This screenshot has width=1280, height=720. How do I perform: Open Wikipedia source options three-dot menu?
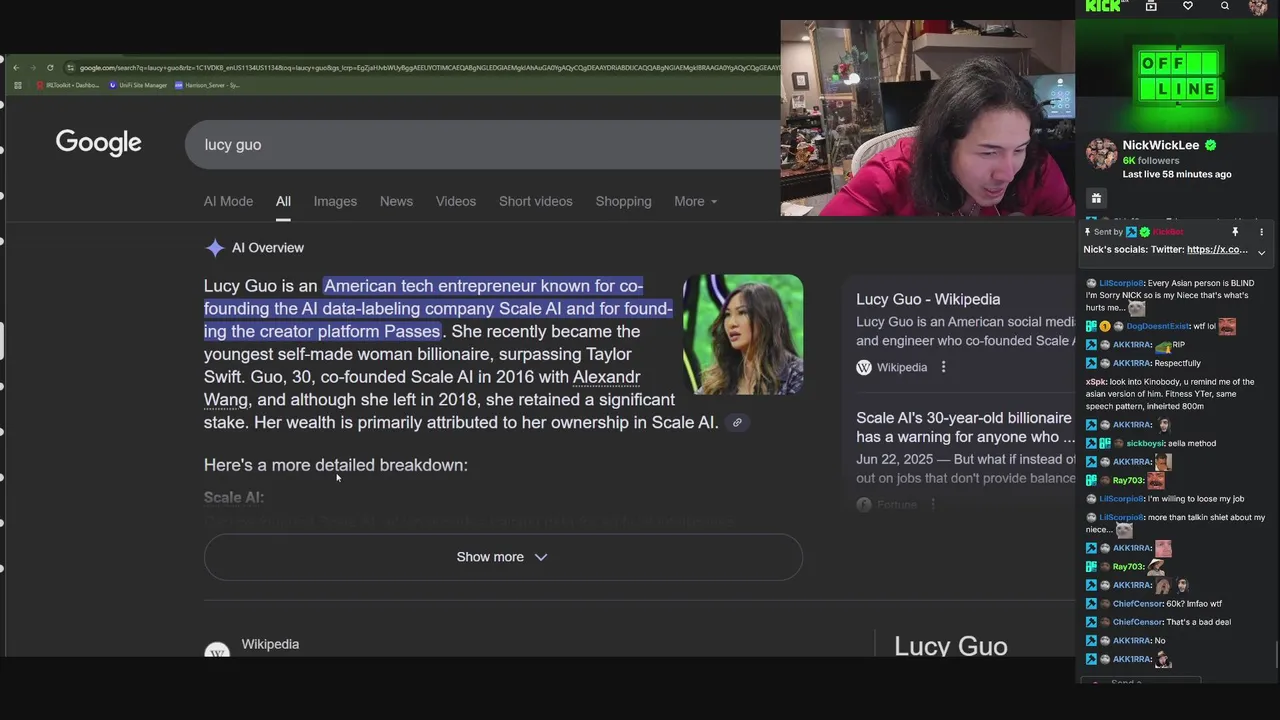click(x=943, y=367)
